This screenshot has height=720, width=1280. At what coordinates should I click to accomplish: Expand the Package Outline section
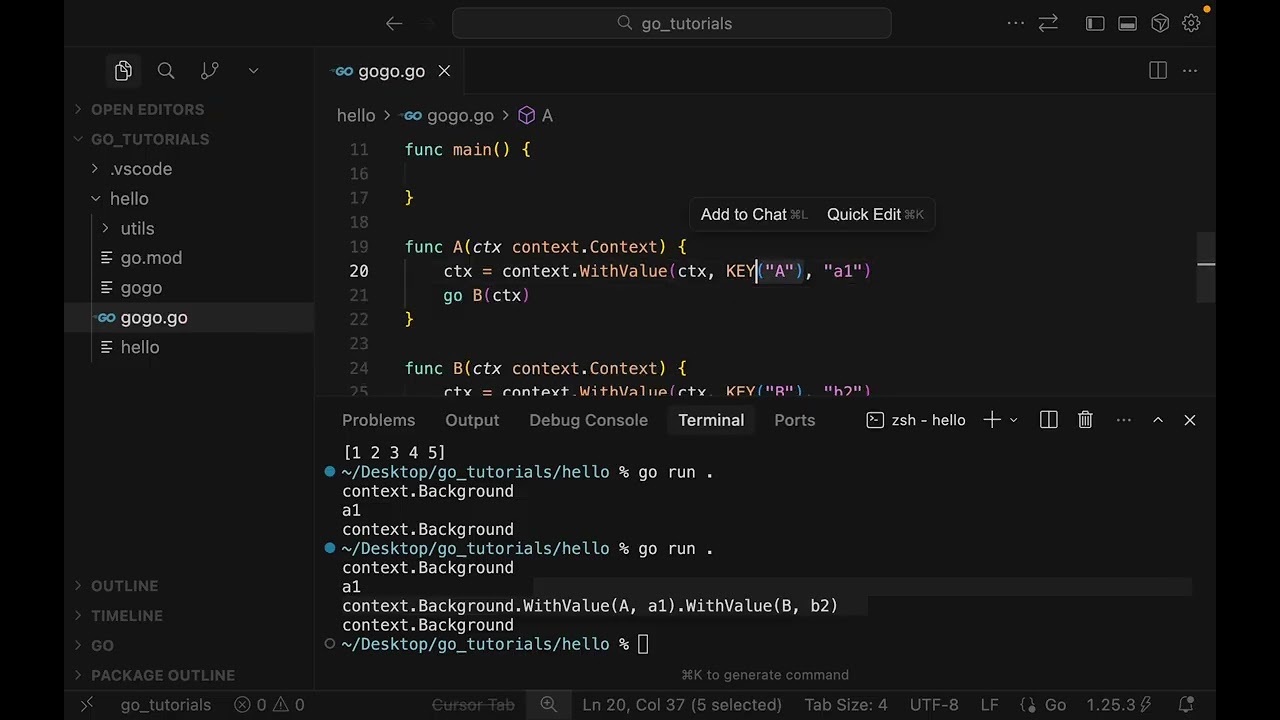point(190,675)
